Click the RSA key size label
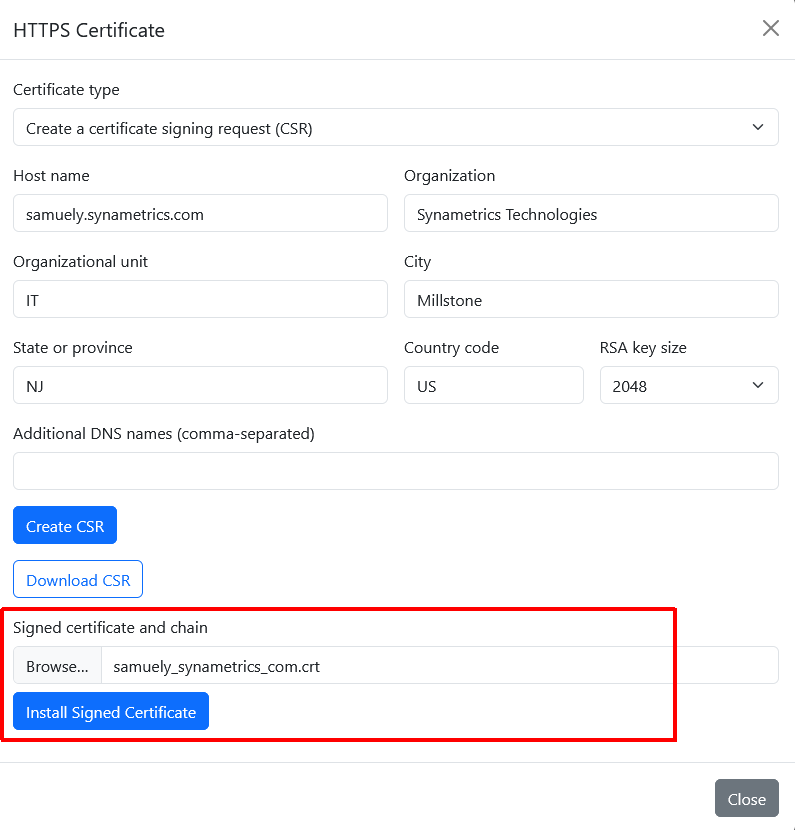 (643, 348)
